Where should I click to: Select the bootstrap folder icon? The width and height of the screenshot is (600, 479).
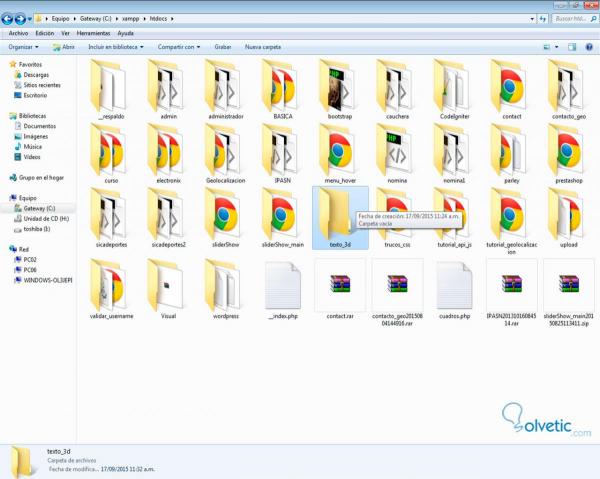[x=340, y=85]
